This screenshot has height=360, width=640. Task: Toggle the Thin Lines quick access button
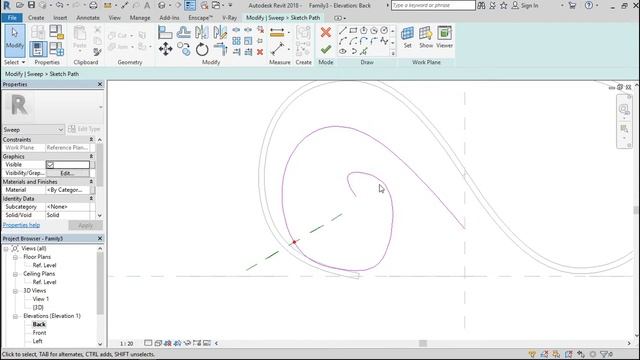[191, 5]
